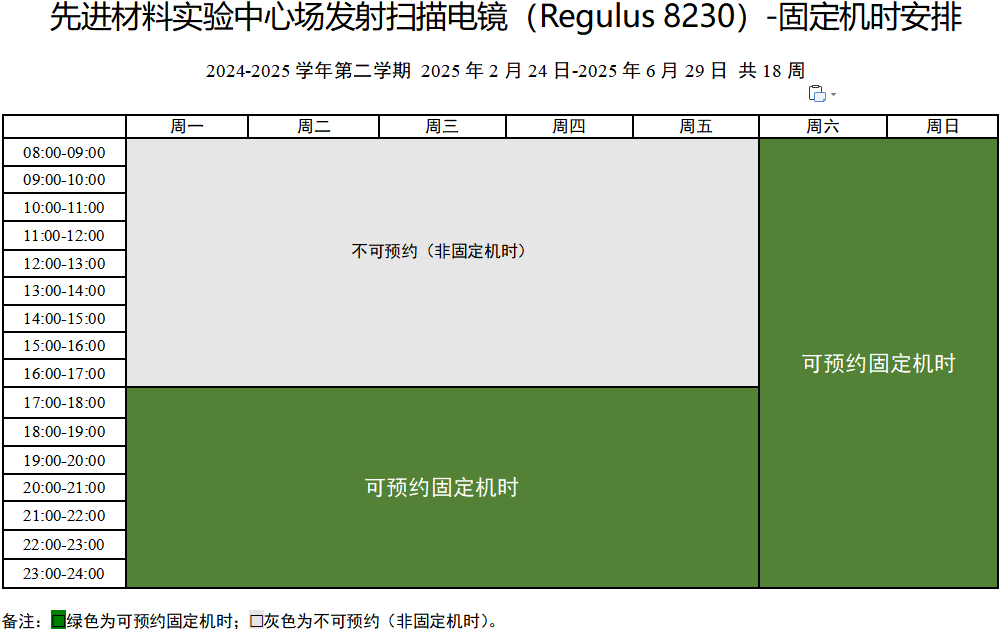Image resolution: width=1002 pixels, height=629 pixels.
Task: Click the 周日 column header
Action: point(942,126)
